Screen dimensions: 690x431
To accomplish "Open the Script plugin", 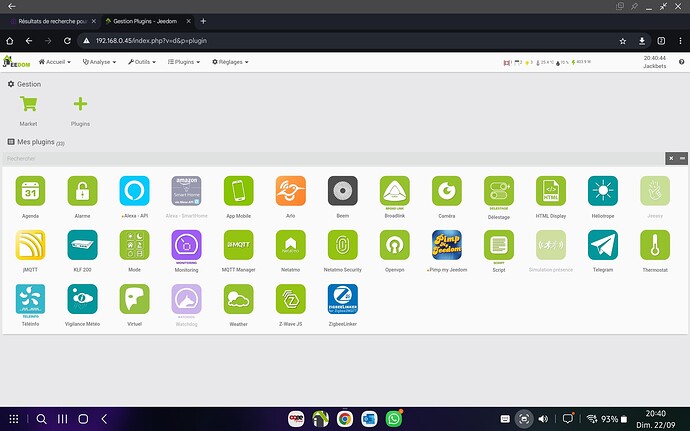I will pos(499,245).
